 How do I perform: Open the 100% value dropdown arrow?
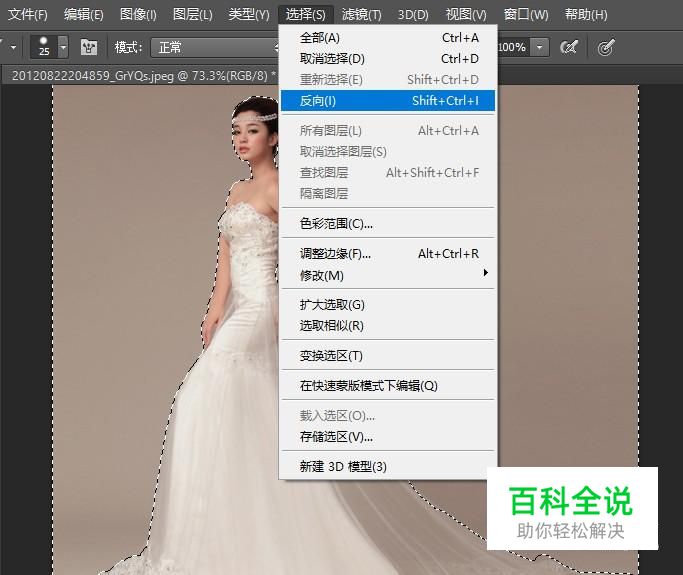(x=540, y=47)
